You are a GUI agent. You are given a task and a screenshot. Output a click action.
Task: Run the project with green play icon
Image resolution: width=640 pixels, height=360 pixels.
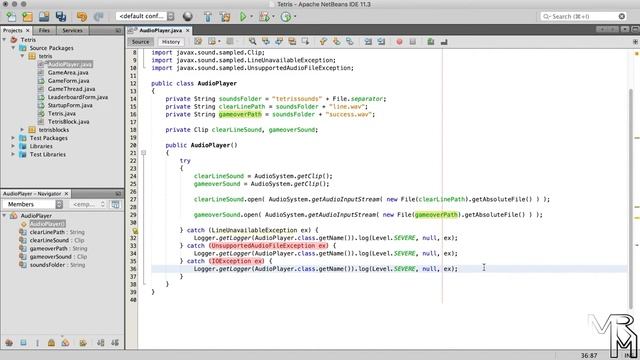click(243, 17)
